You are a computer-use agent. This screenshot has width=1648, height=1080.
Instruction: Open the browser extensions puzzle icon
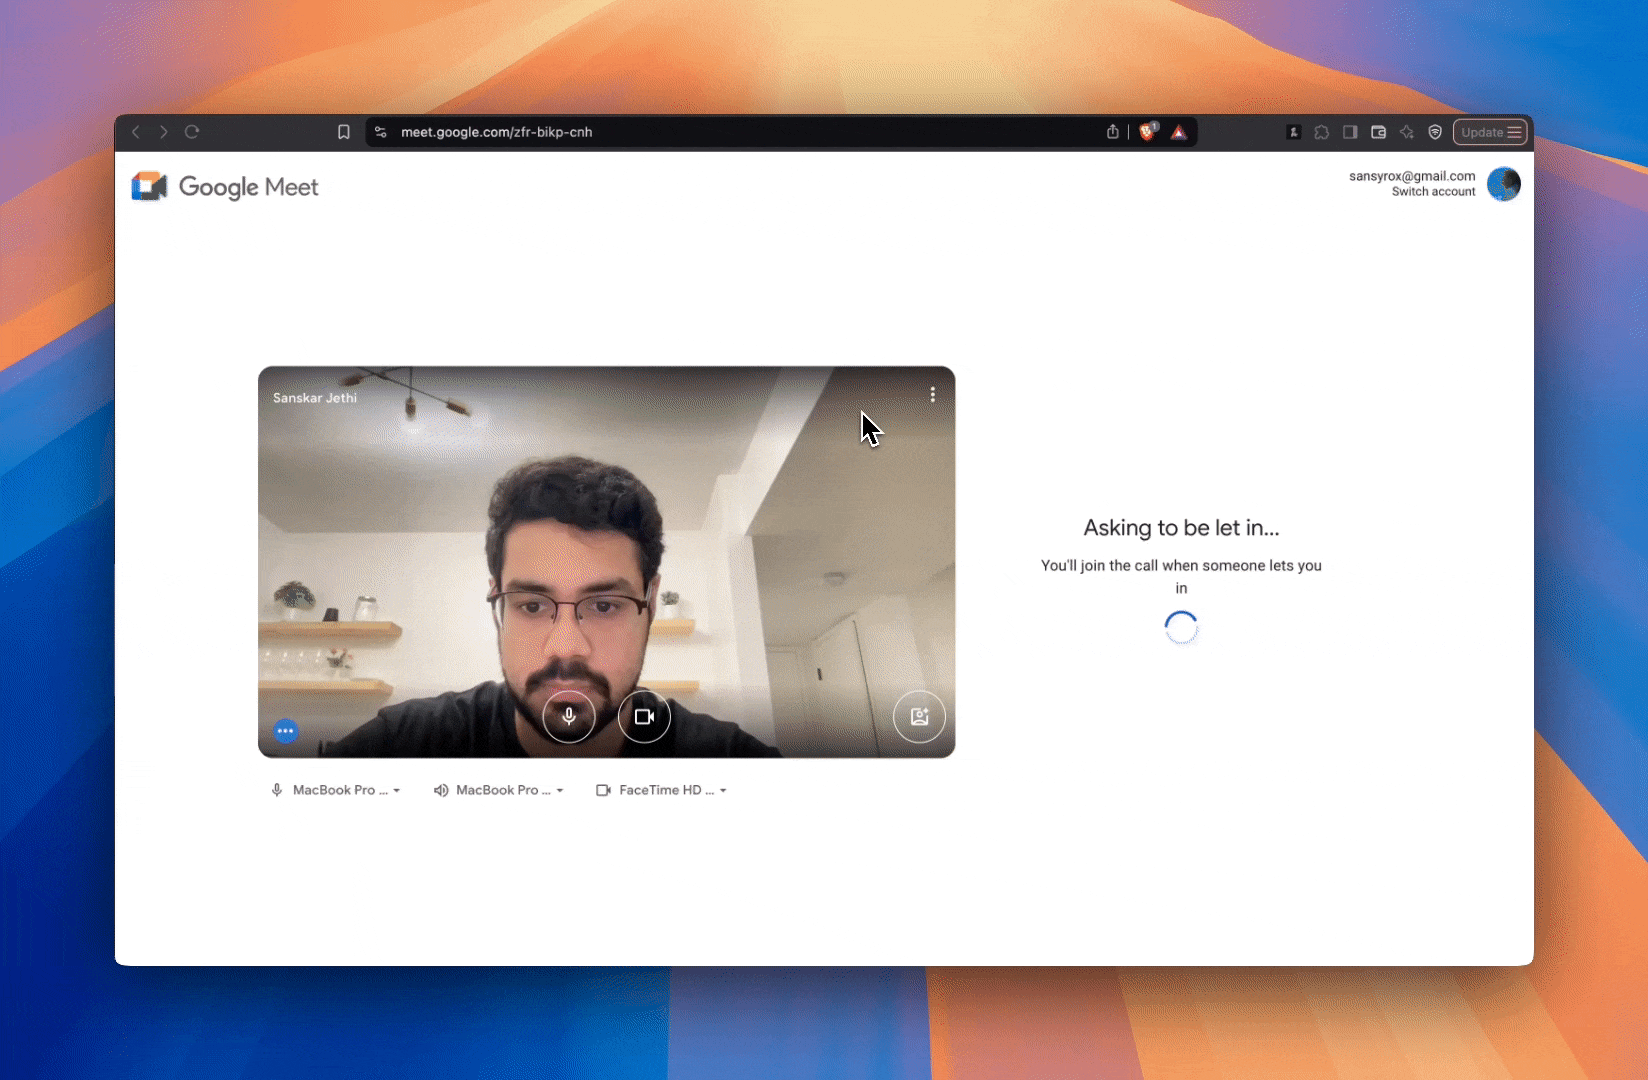tap(1322, 131)
